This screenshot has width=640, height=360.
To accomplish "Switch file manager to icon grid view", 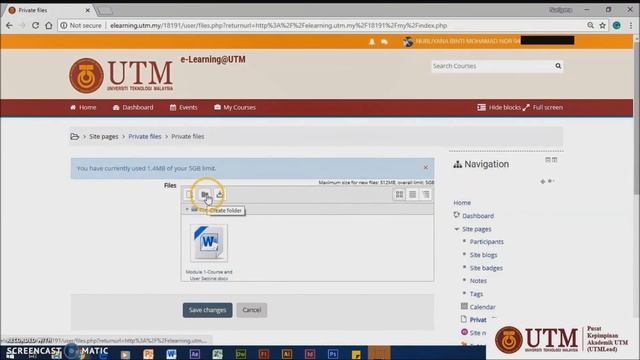I will pos(399,195).
